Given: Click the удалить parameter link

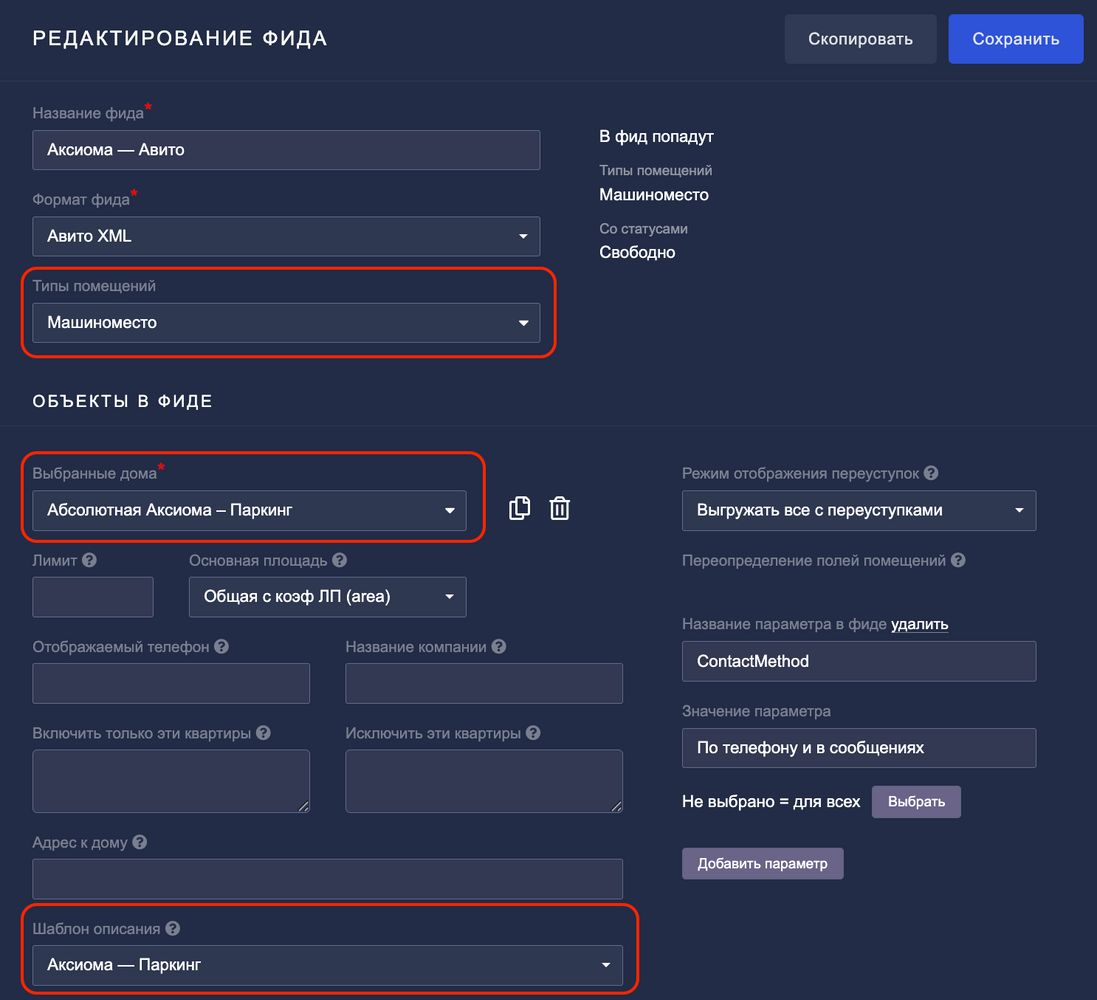Looking at the screenshot, I should click(x=919, y=624).
